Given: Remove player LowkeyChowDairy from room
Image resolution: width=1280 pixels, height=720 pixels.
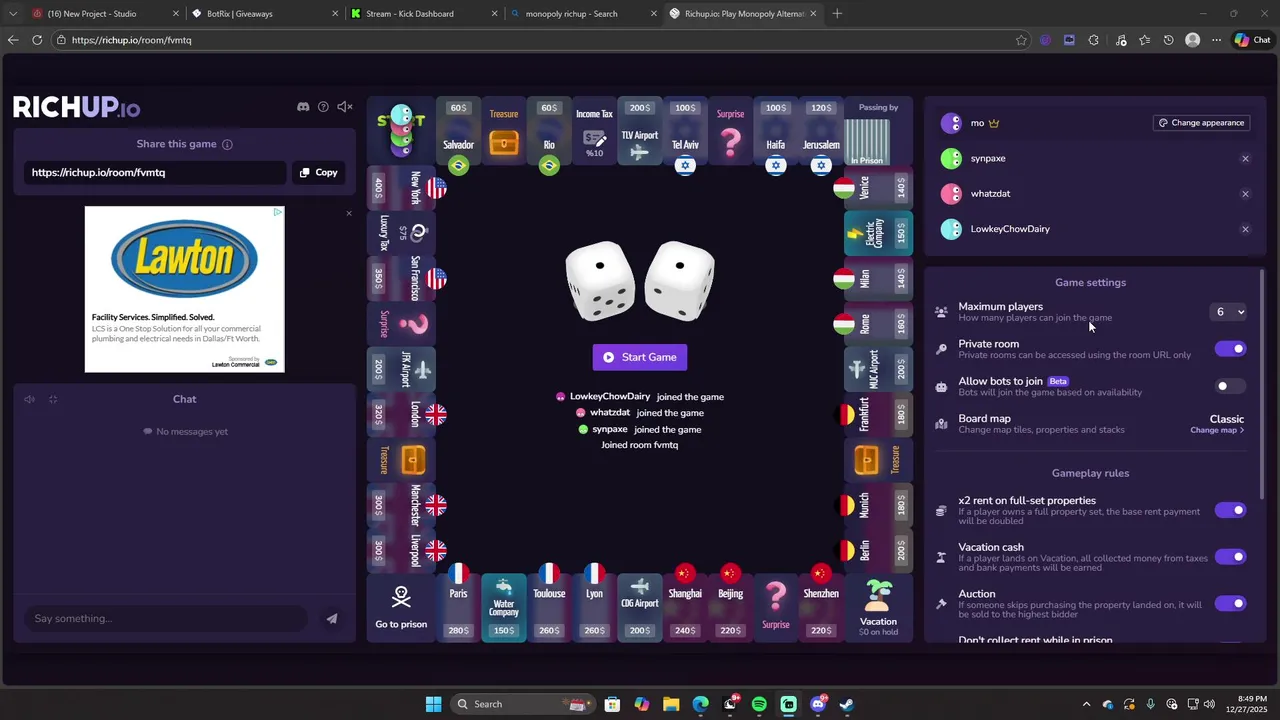Looking at the screenshot, I should point(1245,229).
